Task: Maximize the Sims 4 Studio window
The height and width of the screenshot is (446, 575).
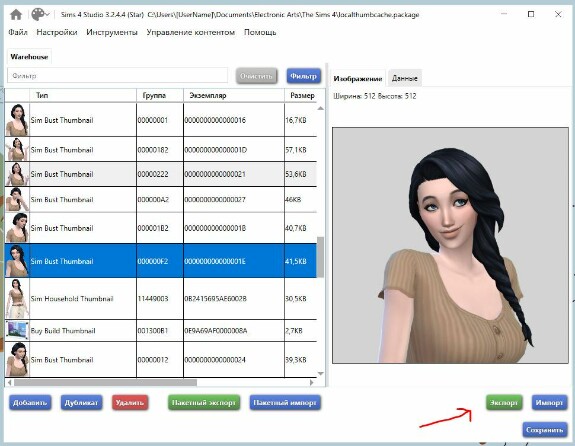Action: tap(531, 14)
